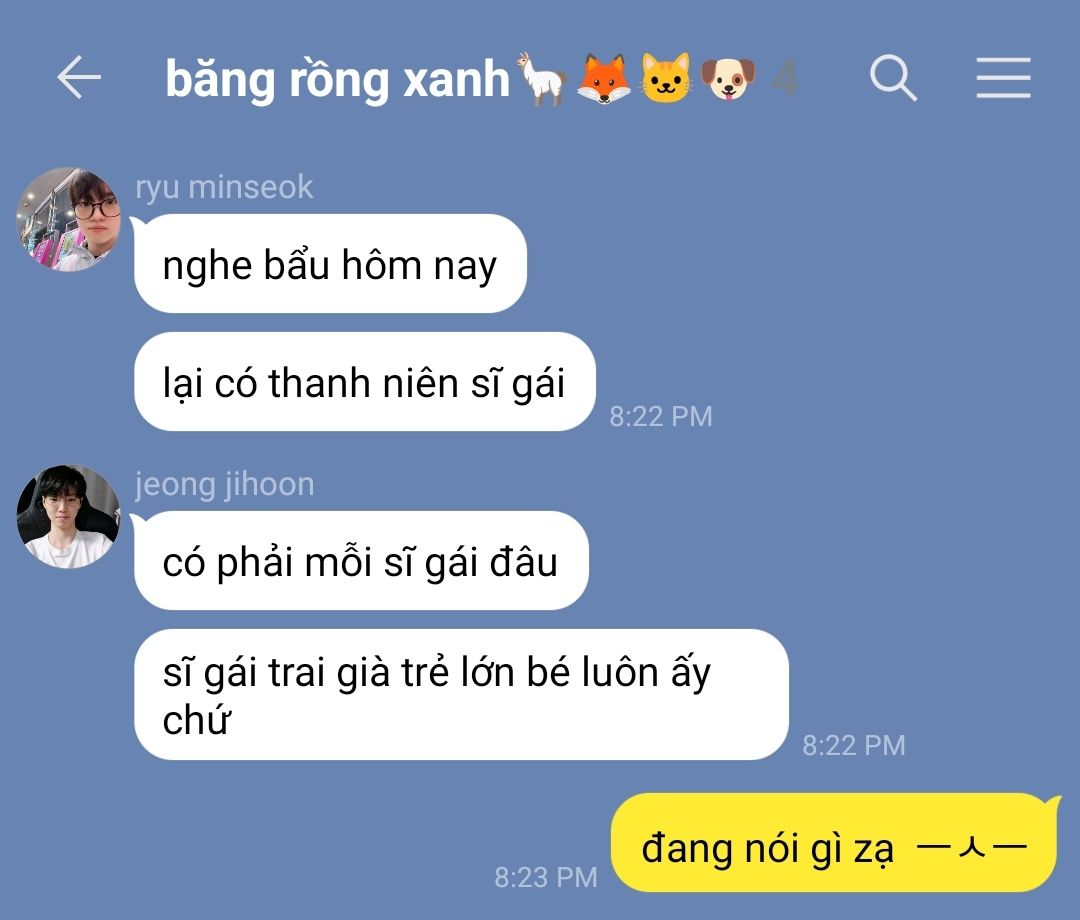Image resolution: width=1080 pixels, height=920 pixels.
Task: Tap the sender name ryu minseok
Action: coord(224,187)
